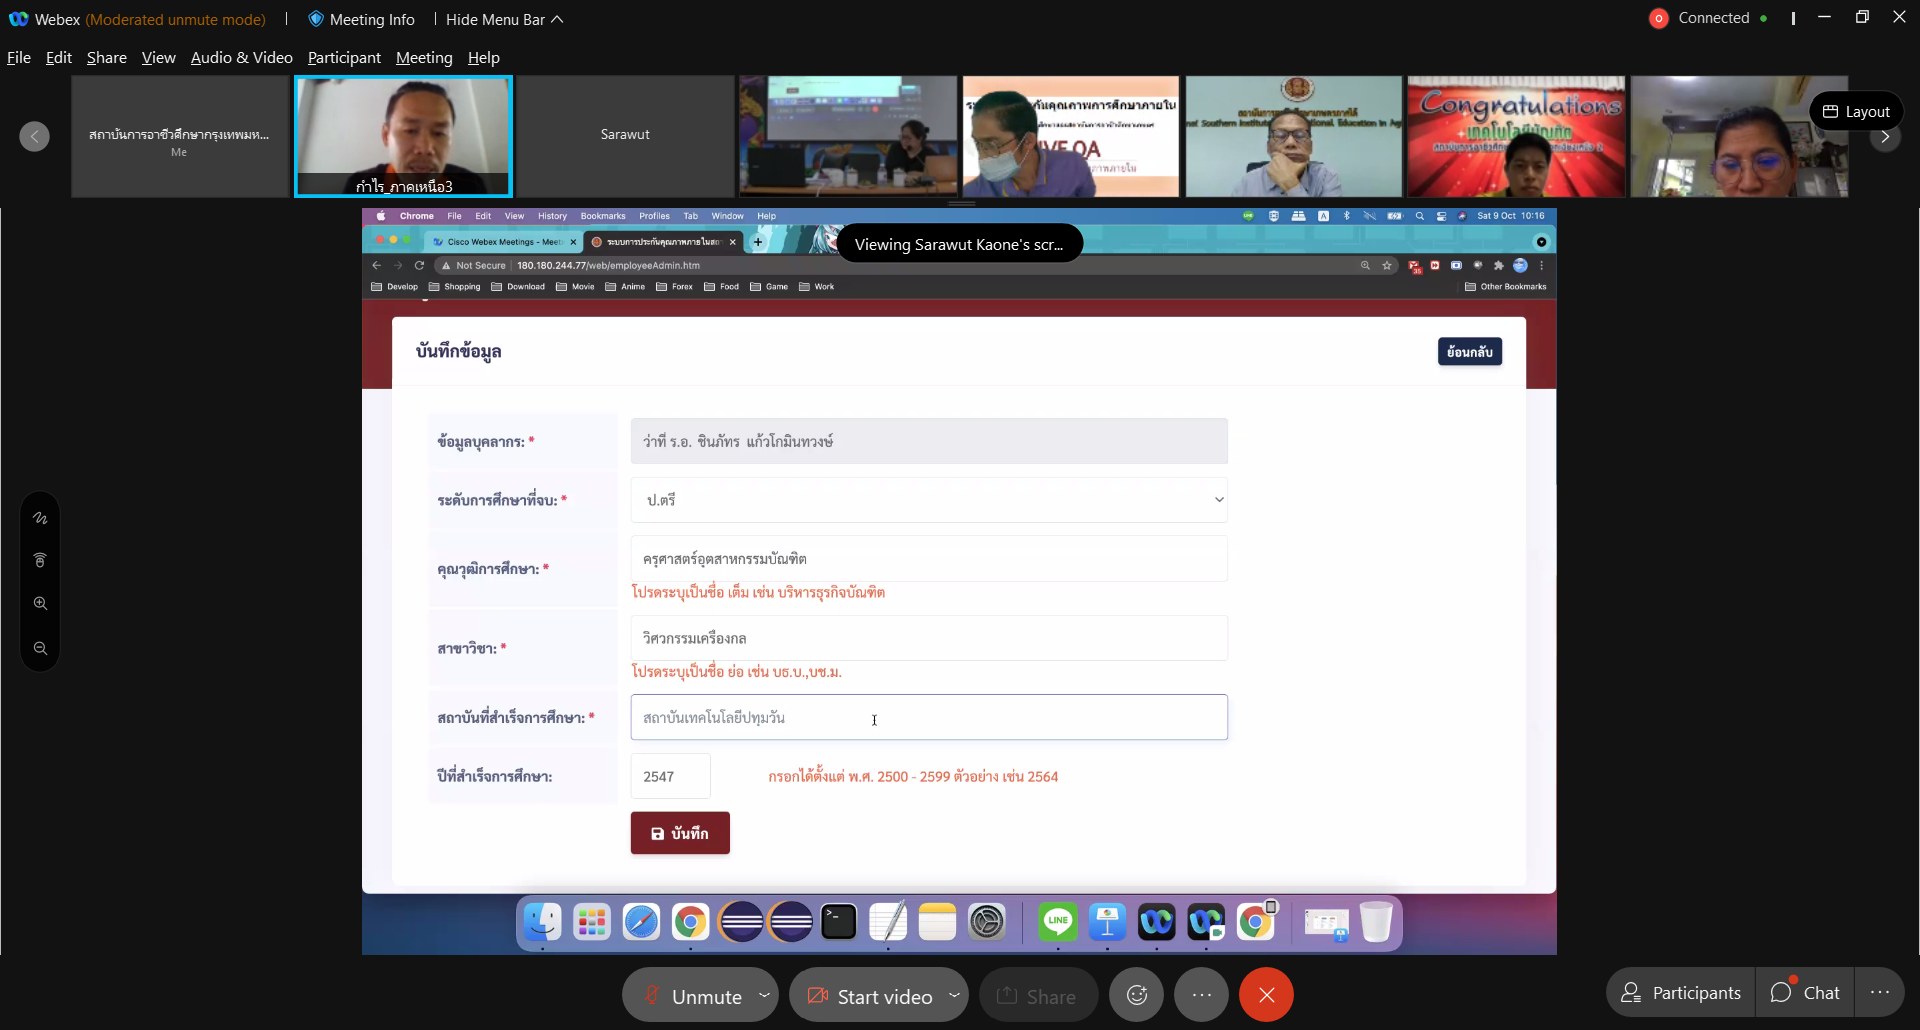The height and width of the screenshot is (1030, 1920).
Task: Open the Participants panel
Action: pos(1682,992)
